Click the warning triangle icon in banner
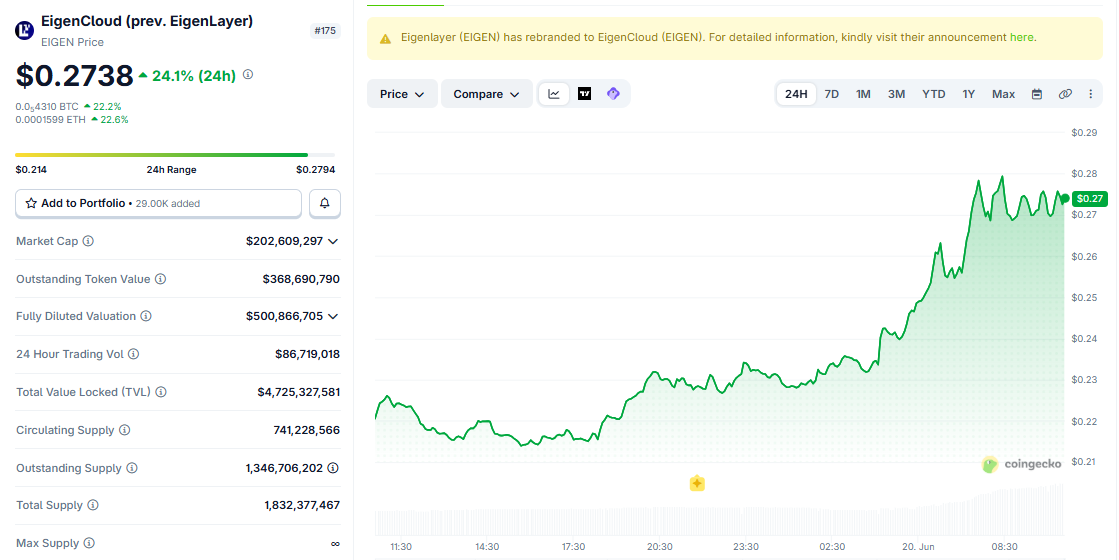 385,39
